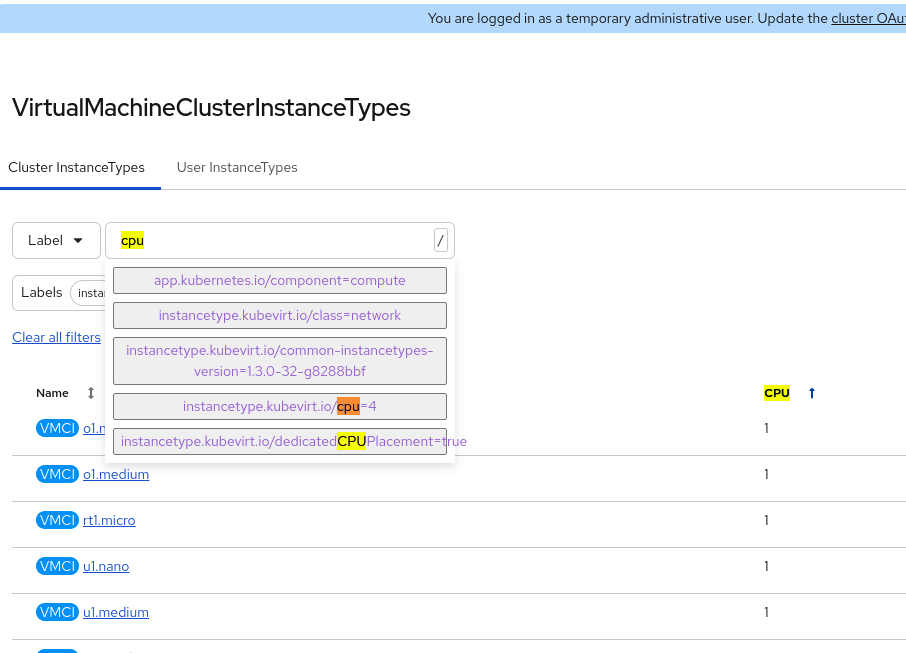906x653 pixels.
Task: Click the VMCI badge beside rt1.micro
Action: pos(57,520)
